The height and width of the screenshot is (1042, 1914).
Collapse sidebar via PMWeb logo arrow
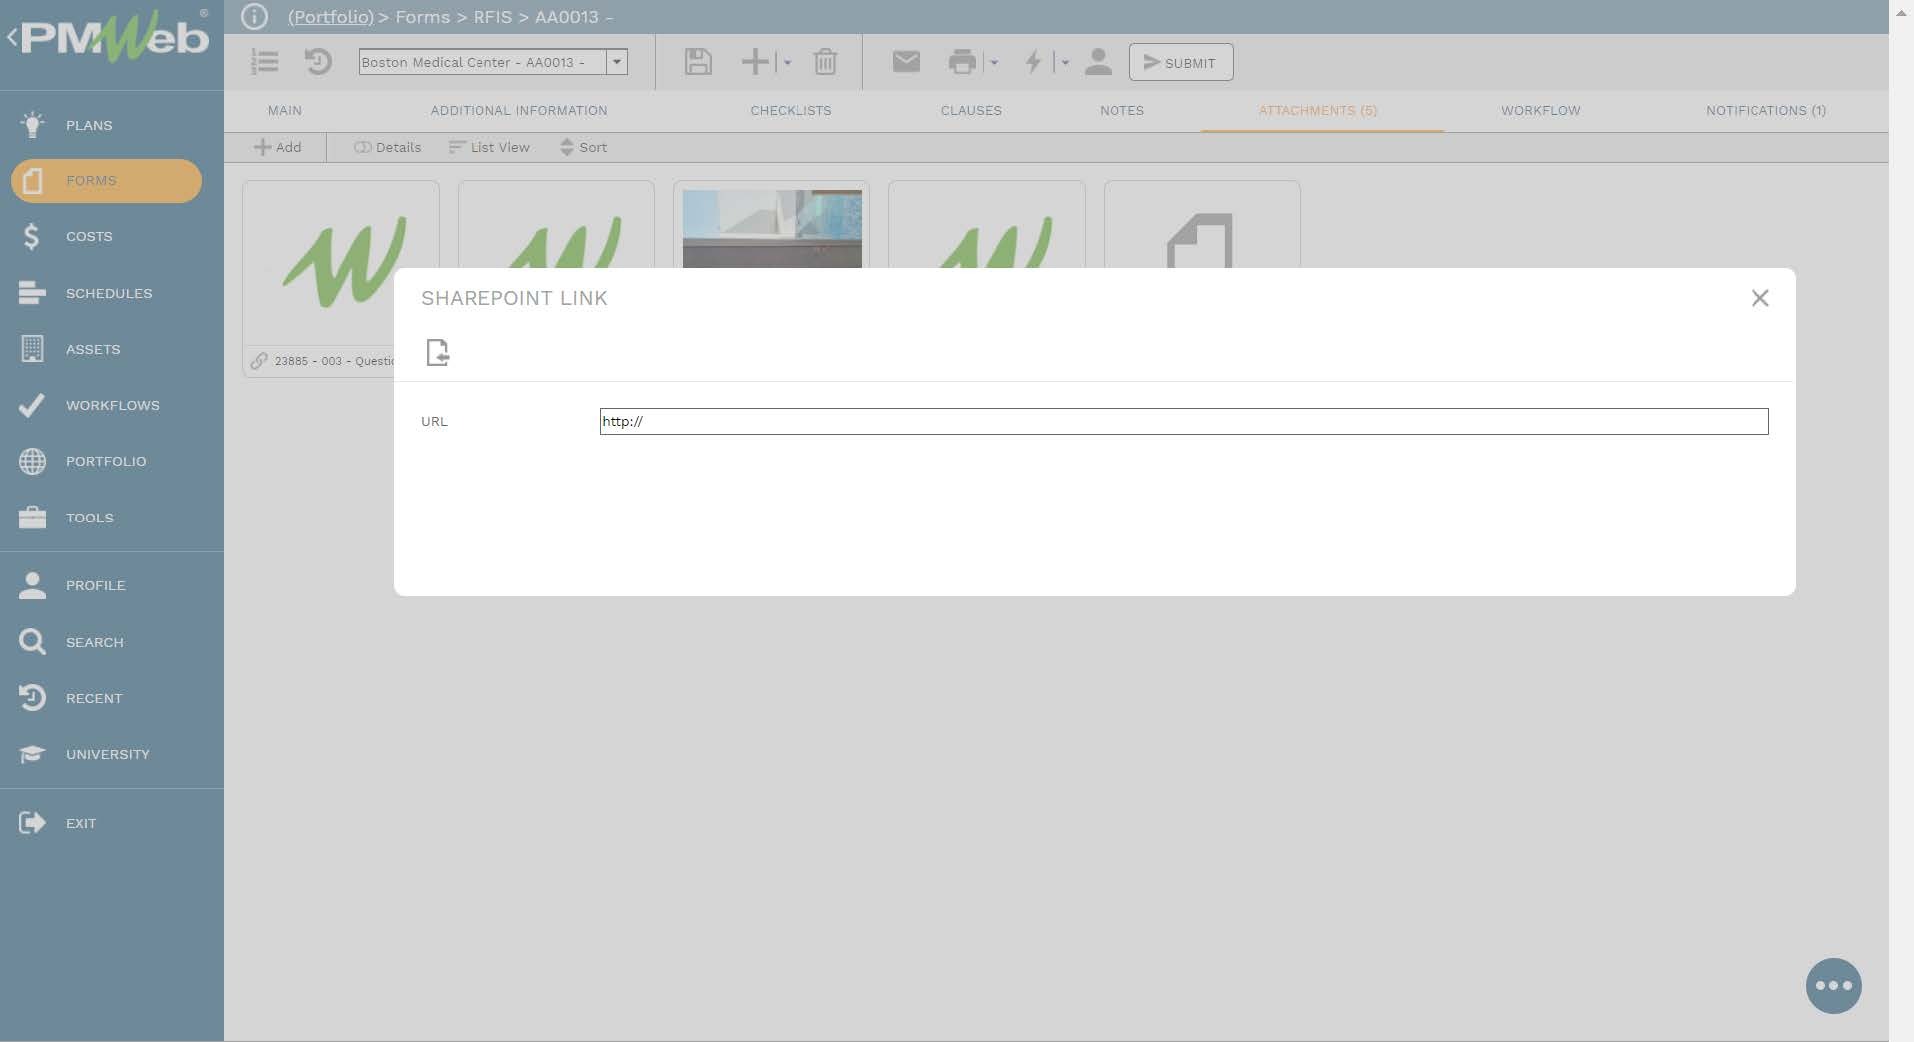[x=12, y=38]
